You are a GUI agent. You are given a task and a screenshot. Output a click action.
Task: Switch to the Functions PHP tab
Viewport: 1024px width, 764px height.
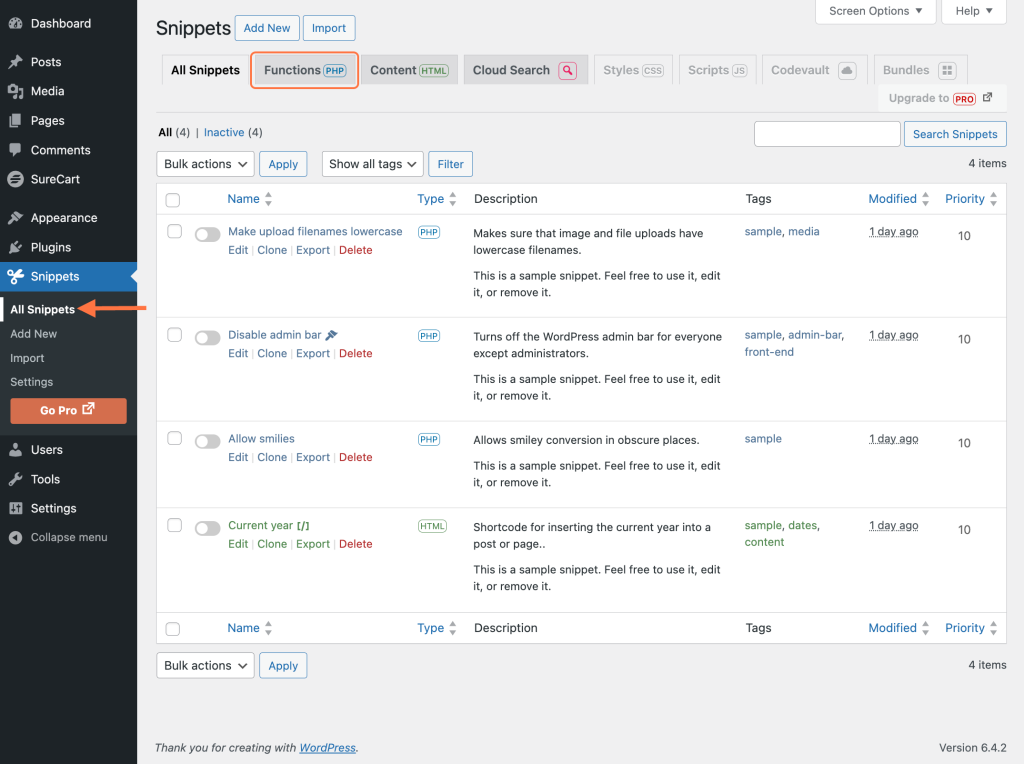(x=304, y=70)
